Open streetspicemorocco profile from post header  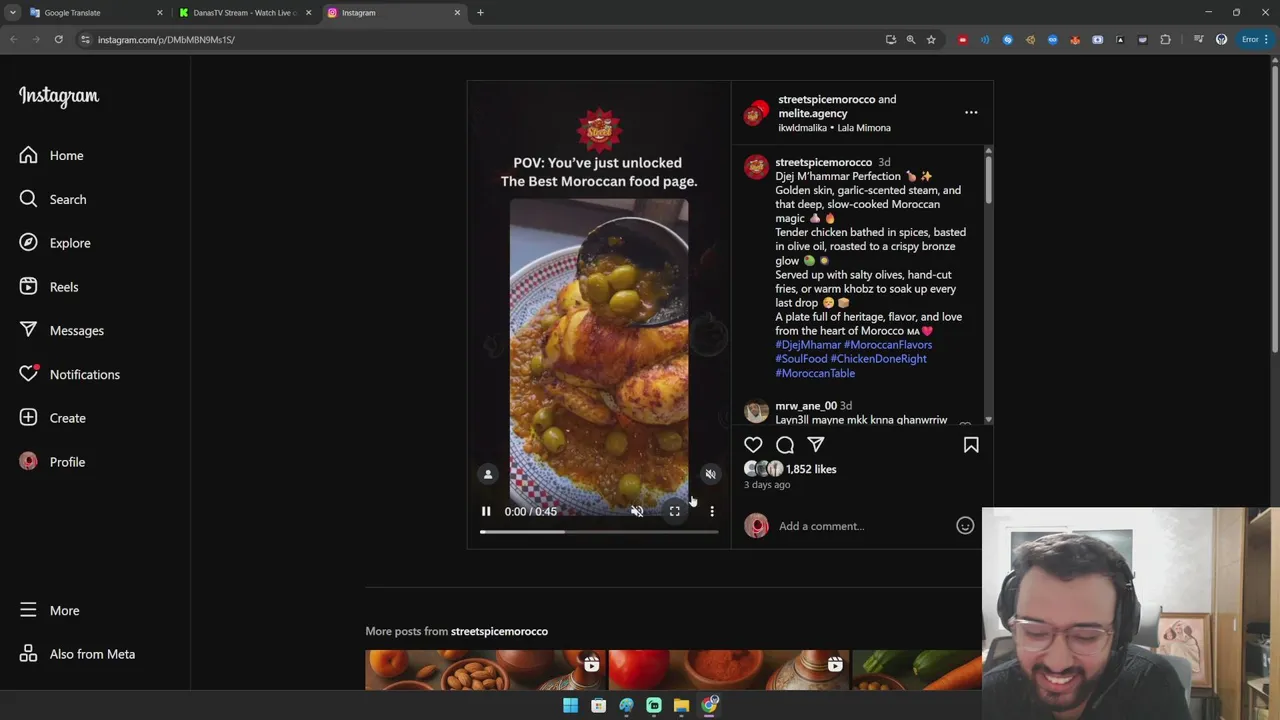point(826,99)
